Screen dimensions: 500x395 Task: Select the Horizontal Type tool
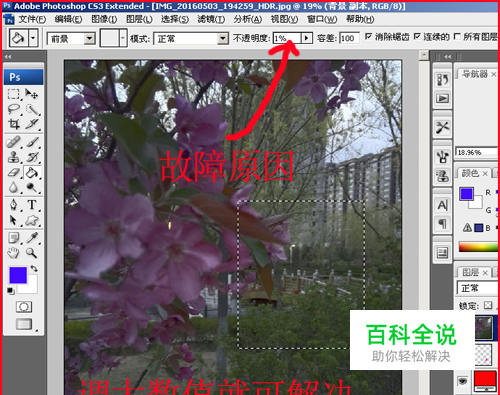tap(32, 205)
